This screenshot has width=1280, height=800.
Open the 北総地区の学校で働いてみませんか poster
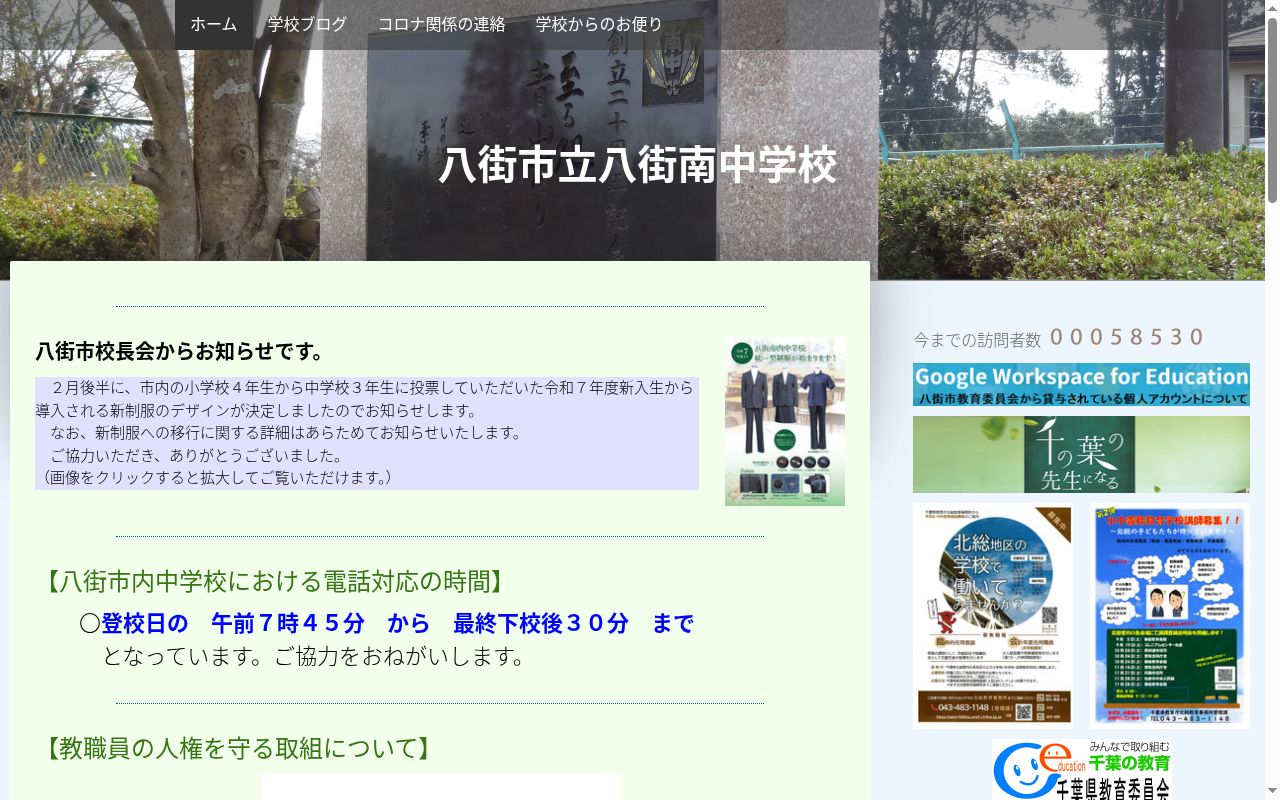993,615
